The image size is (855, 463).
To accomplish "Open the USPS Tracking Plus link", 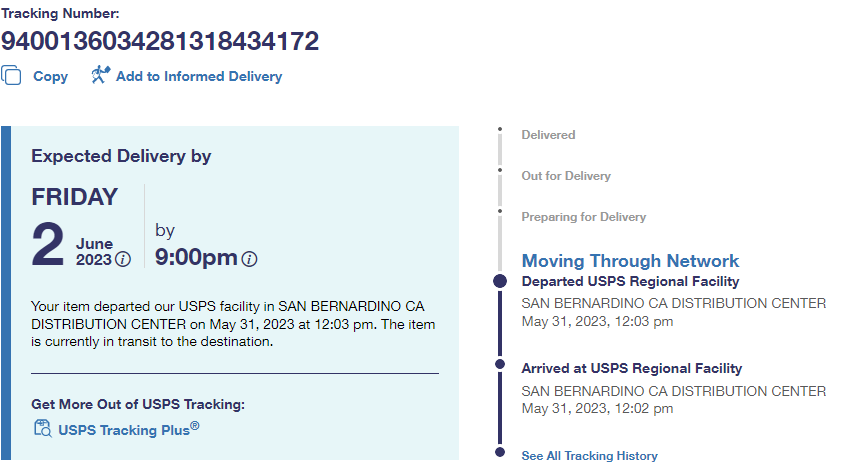I will point(129,430).
